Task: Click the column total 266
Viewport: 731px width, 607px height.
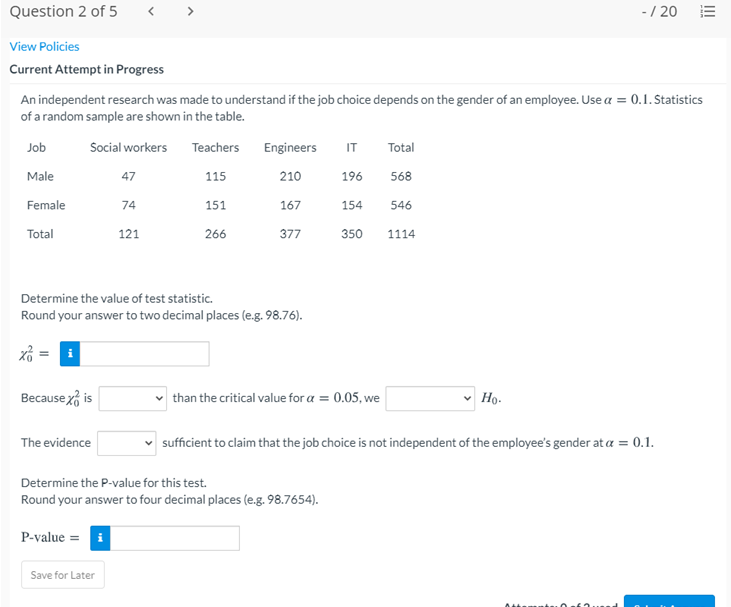Action: [x=215, y=234]
